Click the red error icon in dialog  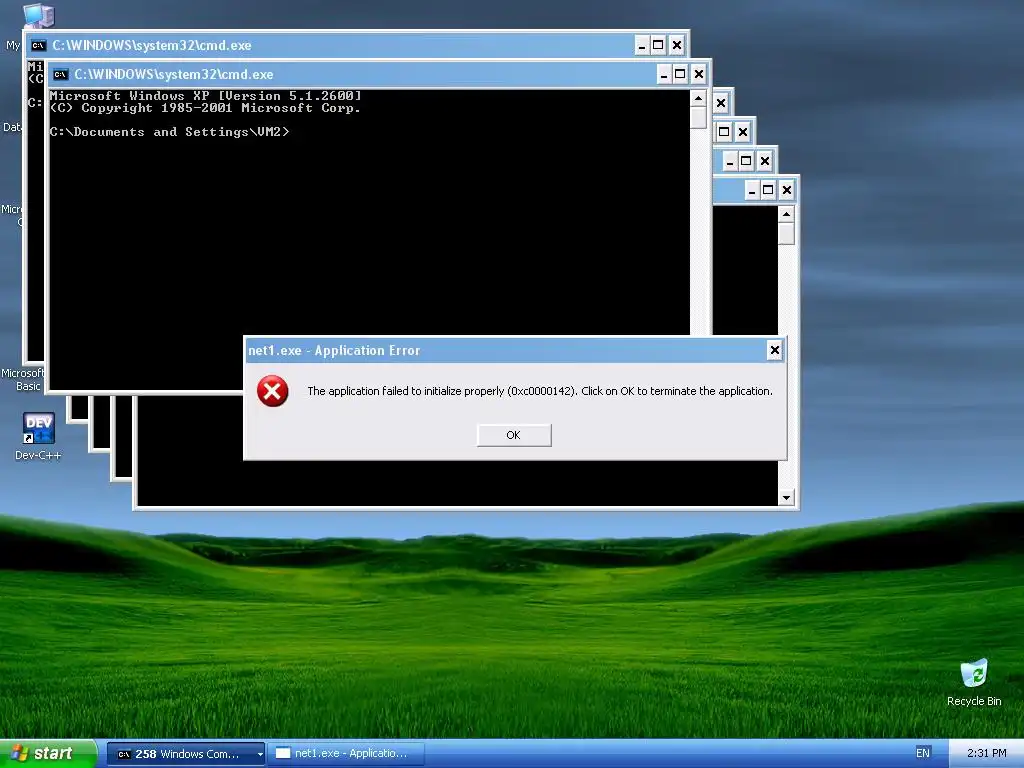pos(272,391)
